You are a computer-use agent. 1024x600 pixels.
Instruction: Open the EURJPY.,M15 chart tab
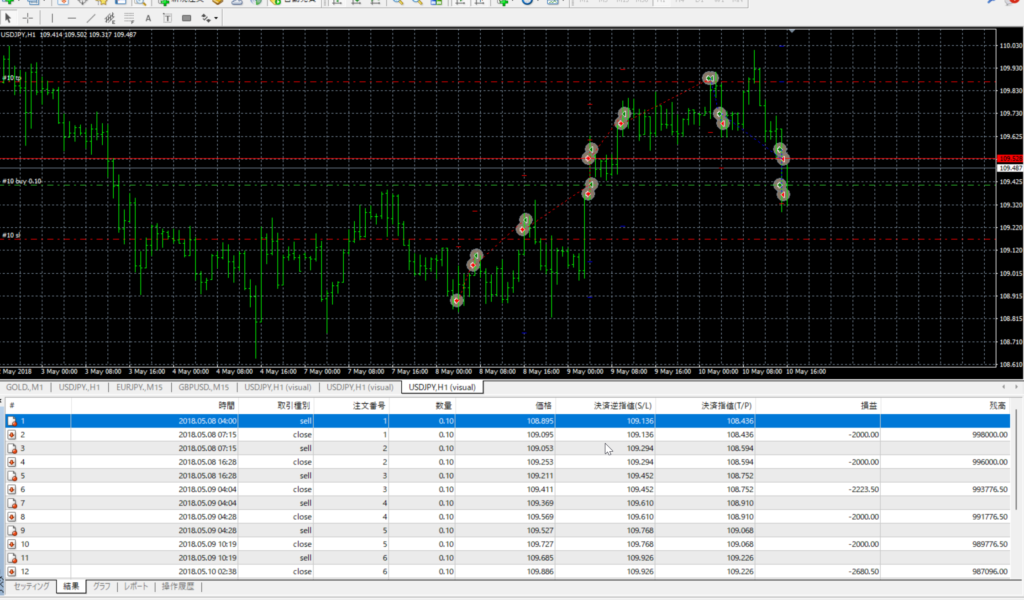coord(139,387)
